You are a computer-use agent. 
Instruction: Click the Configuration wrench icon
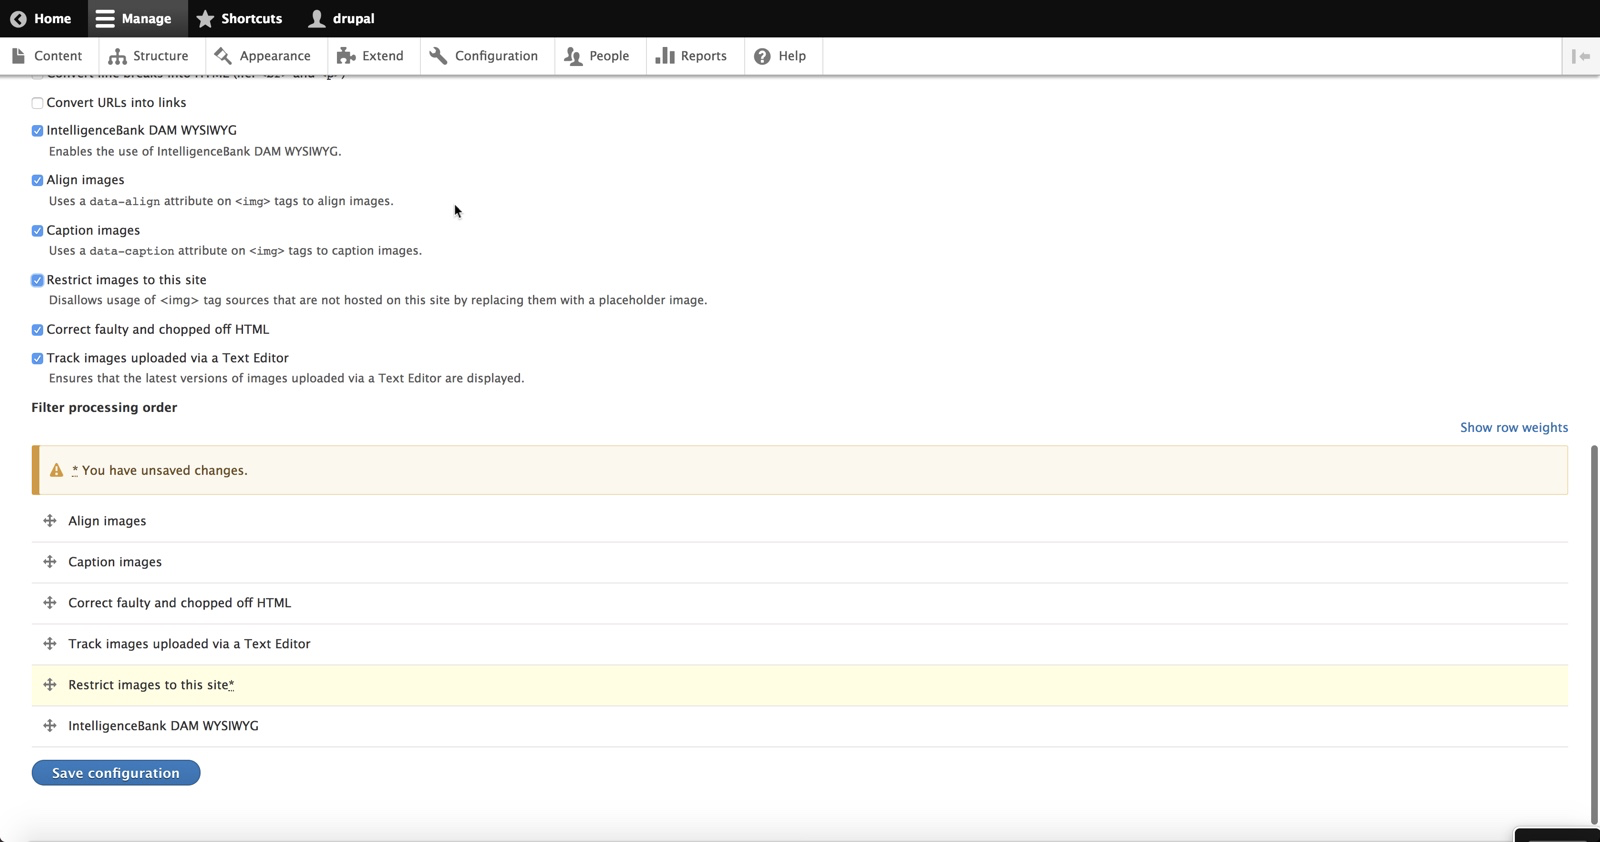pyautogui.click(x=438, y=56)
